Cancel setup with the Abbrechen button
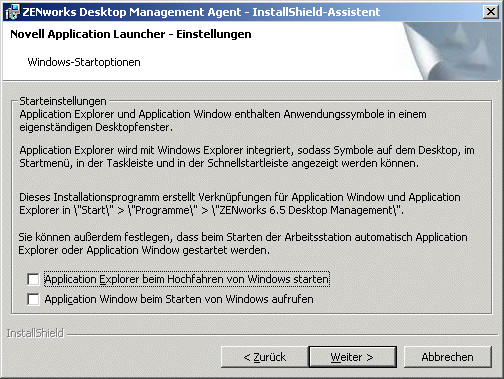Image resolution: width=504 pixels, height=379 pixels. point(448,357)
